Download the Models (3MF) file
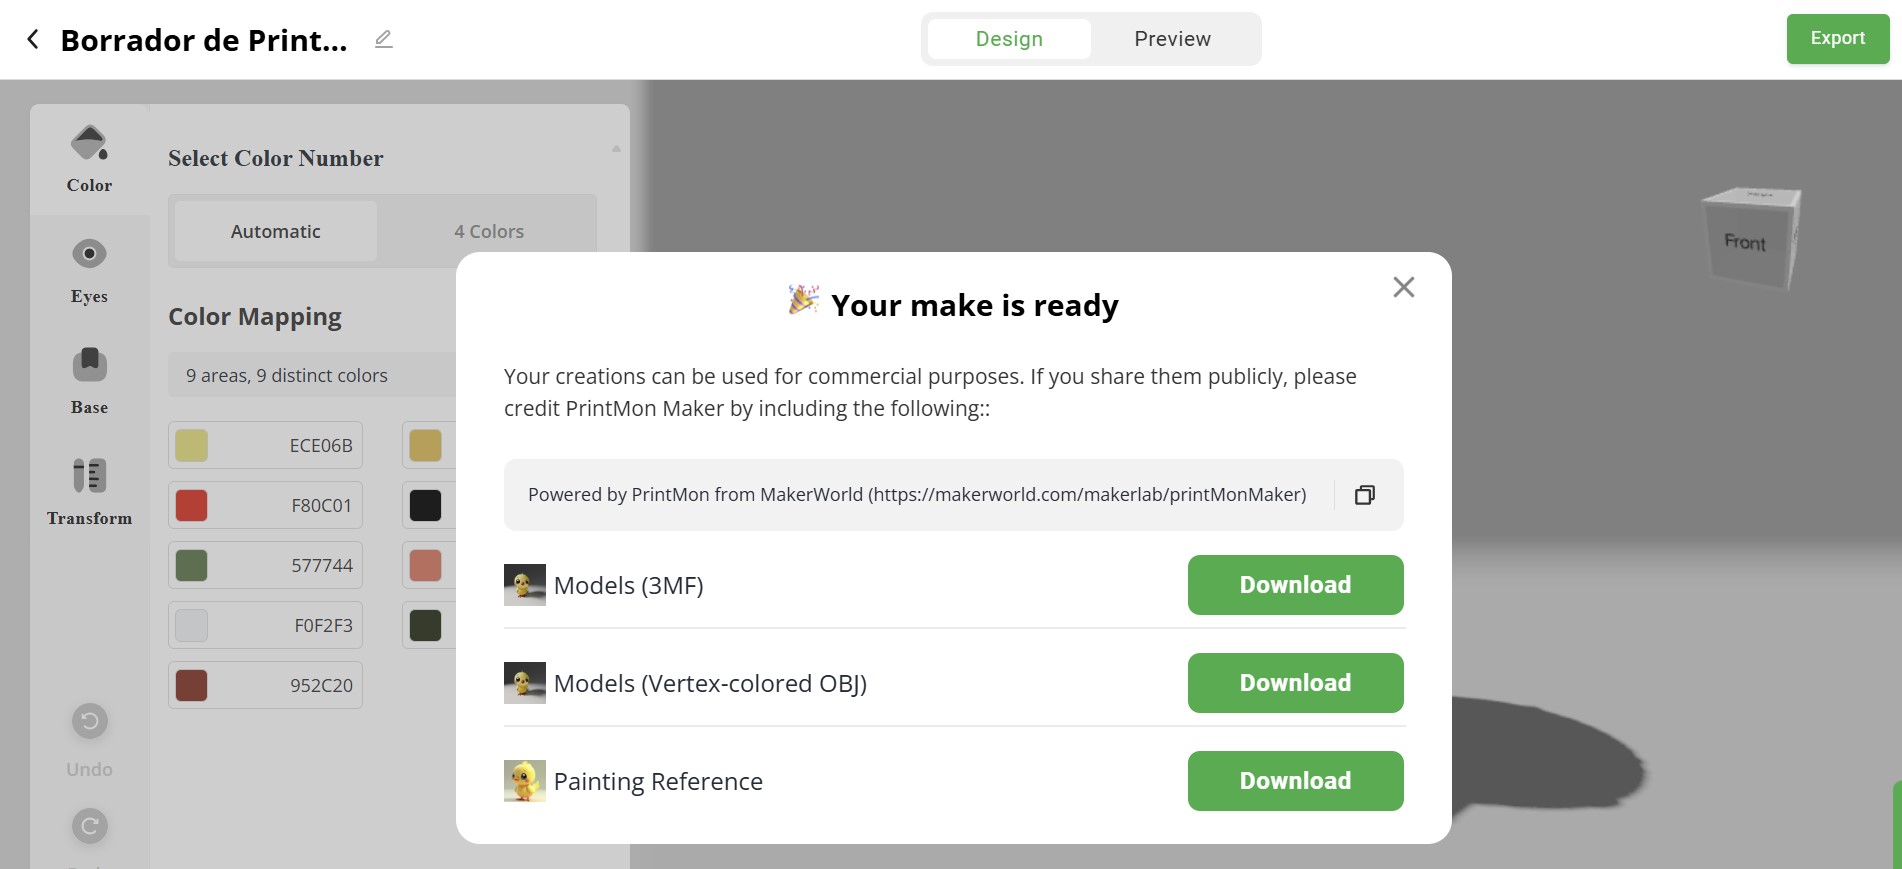The width and height of the screenshot is (1902, 869). (1295, 585)
